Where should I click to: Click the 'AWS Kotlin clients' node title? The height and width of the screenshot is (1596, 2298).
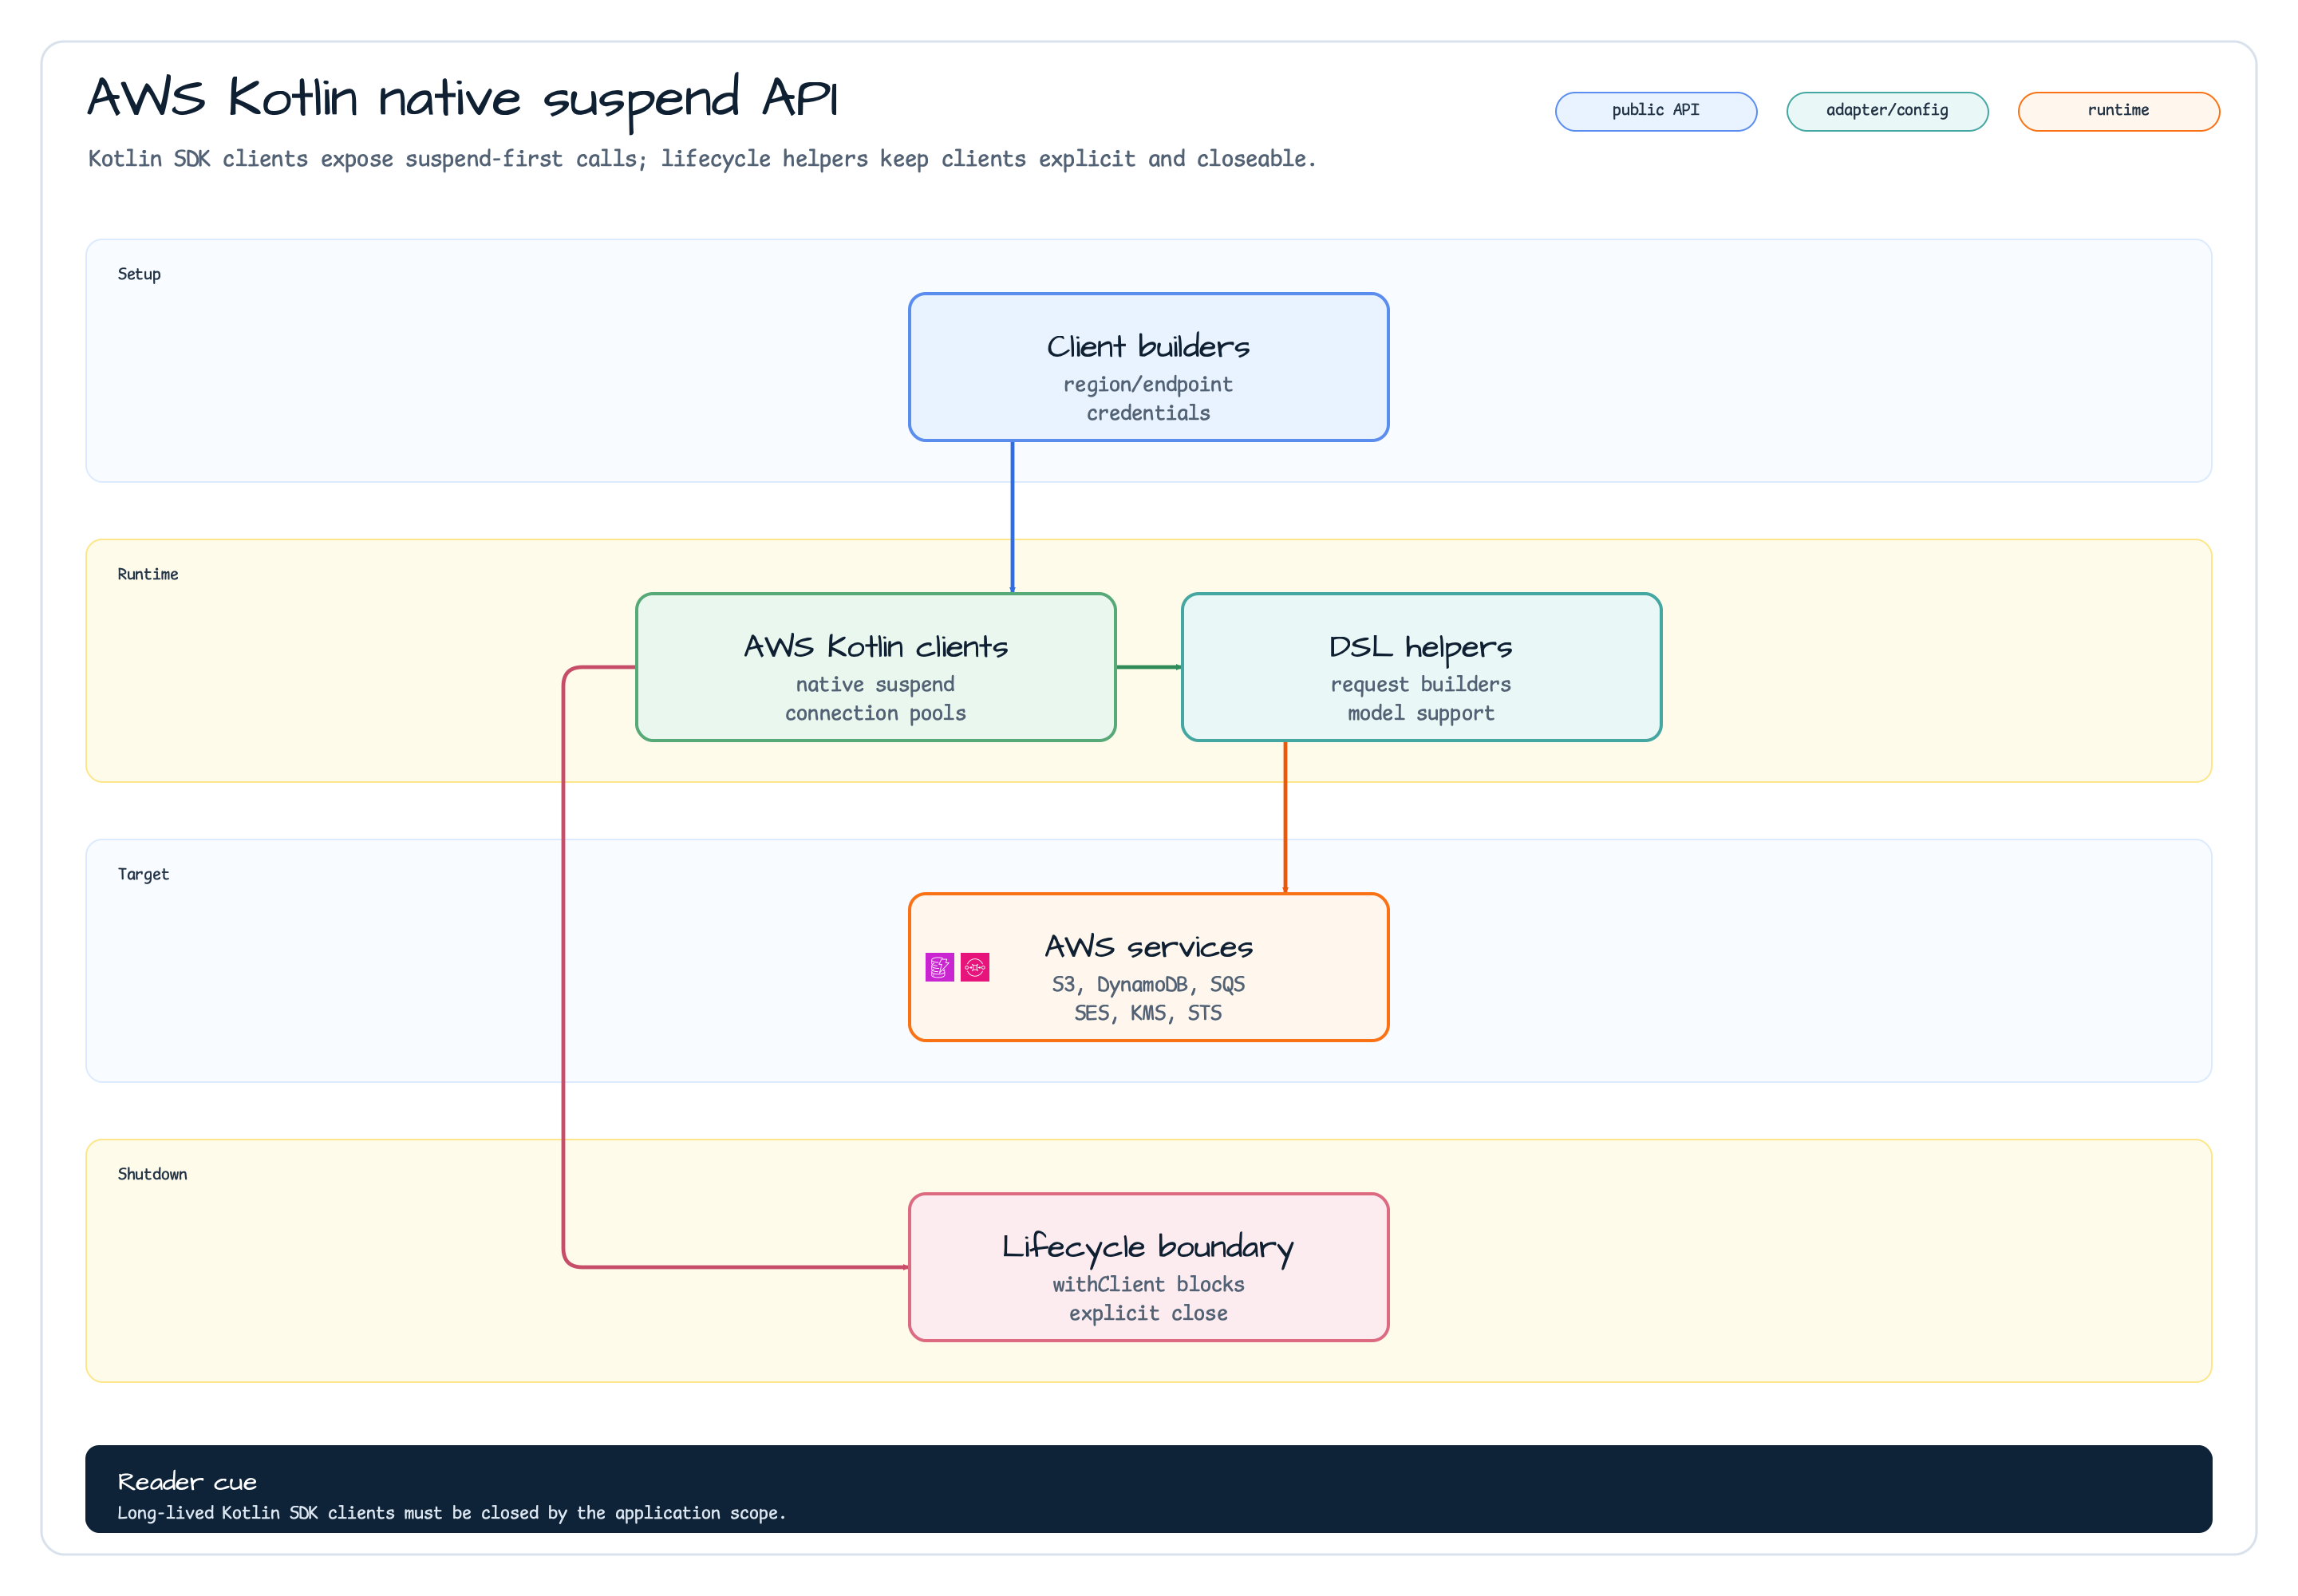click(875, 647)
